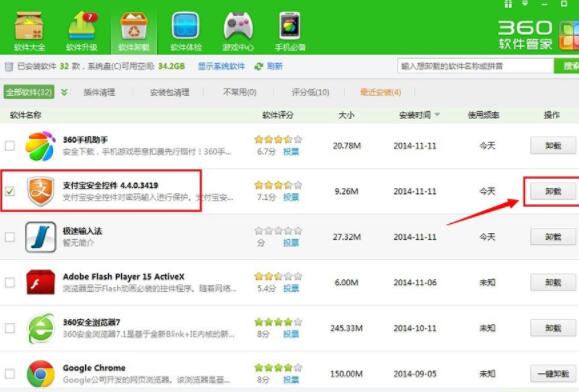Screen dimensions: 579x392
Task: Uncheck the 支付宝安全控件 checkbox
Action: tap(10, 191)
